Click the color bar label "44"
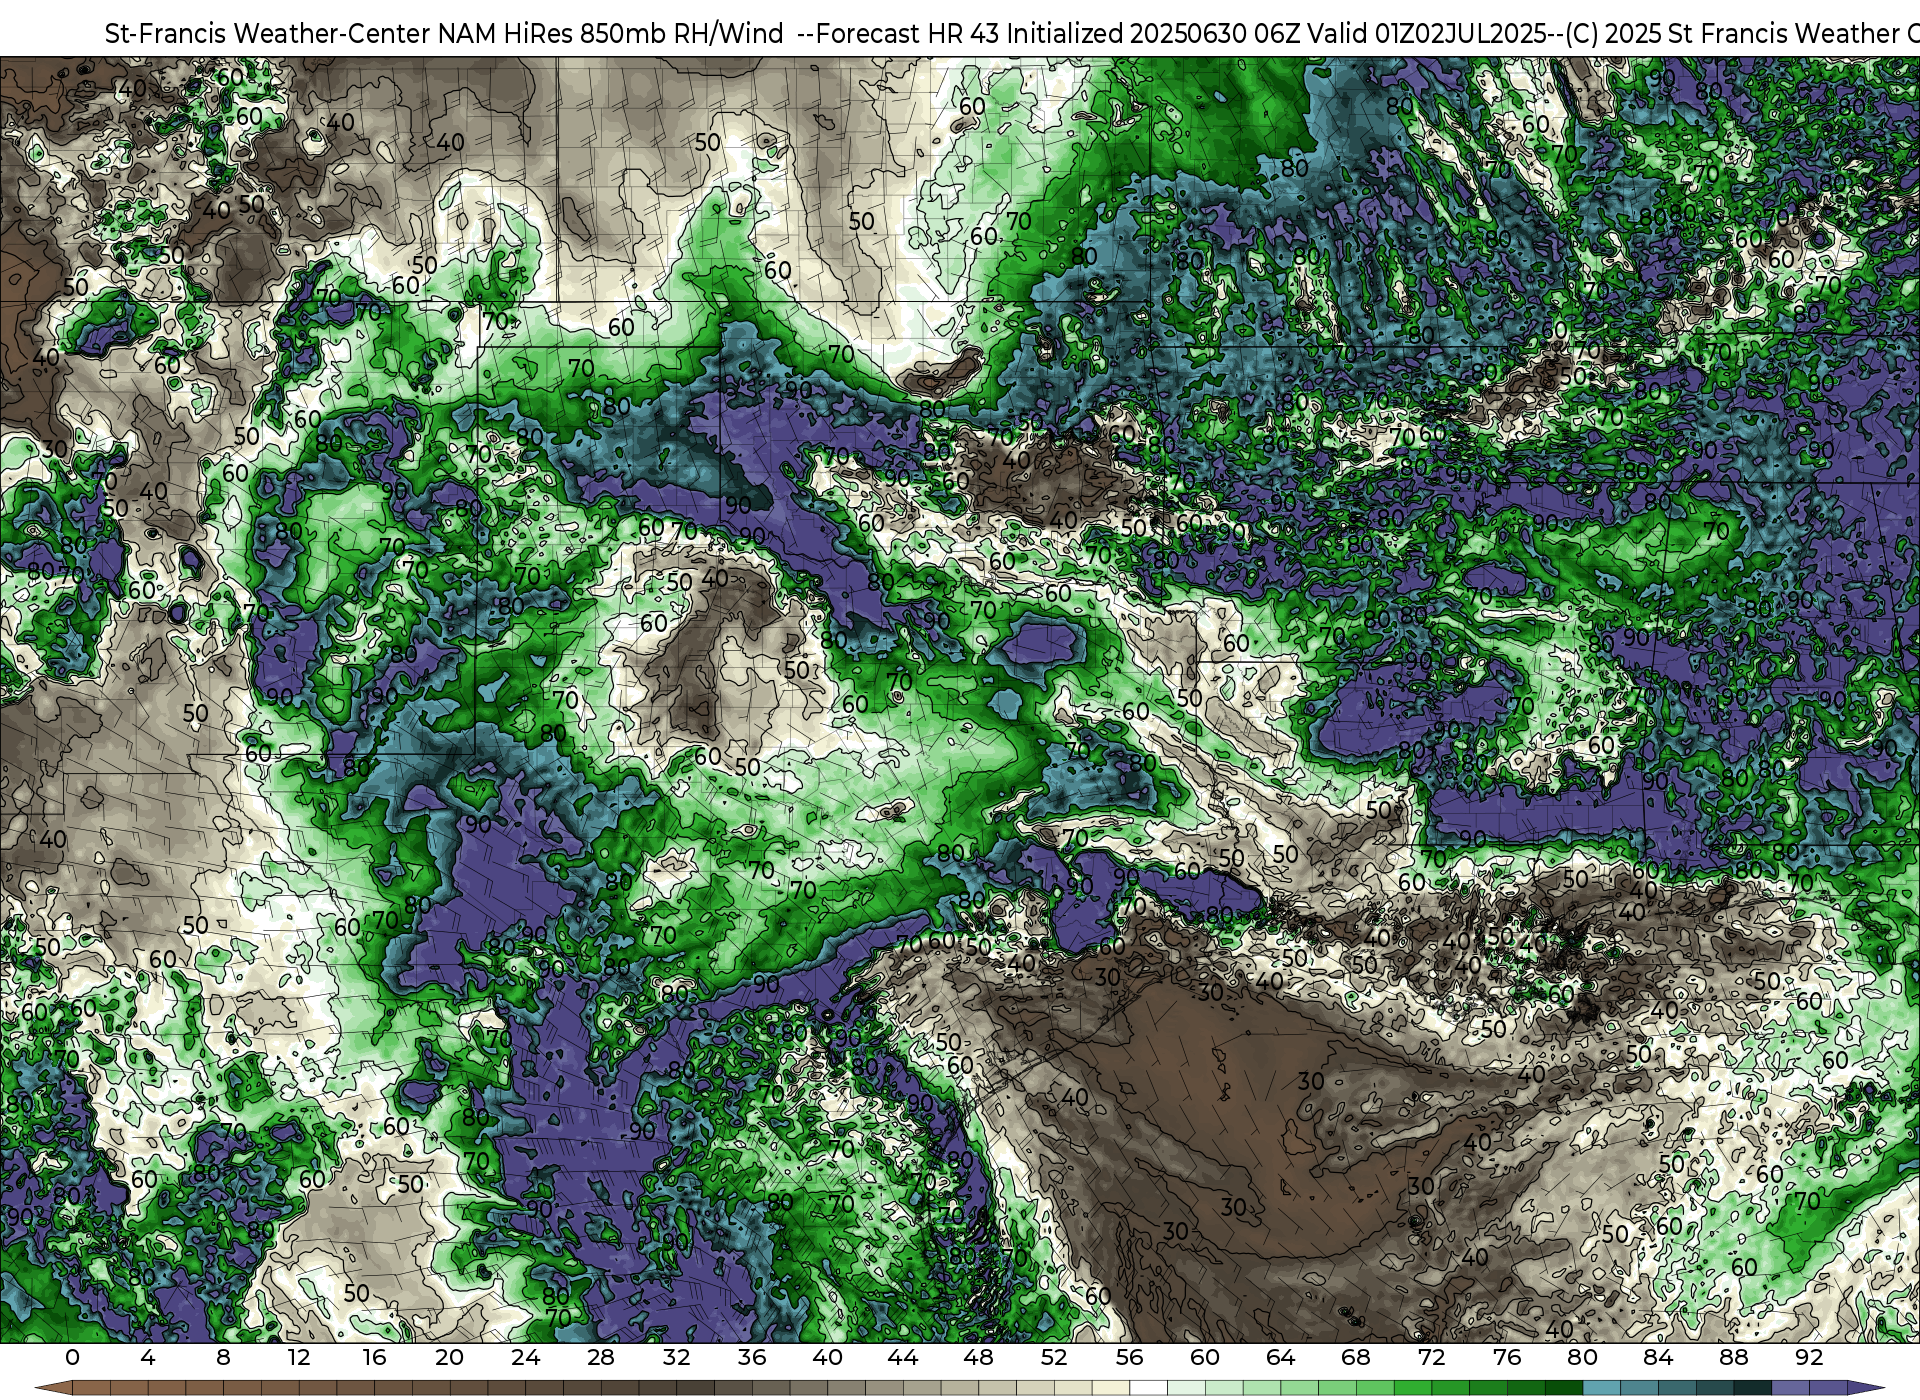The image size is (1920, 1400). coord(902,1357)
